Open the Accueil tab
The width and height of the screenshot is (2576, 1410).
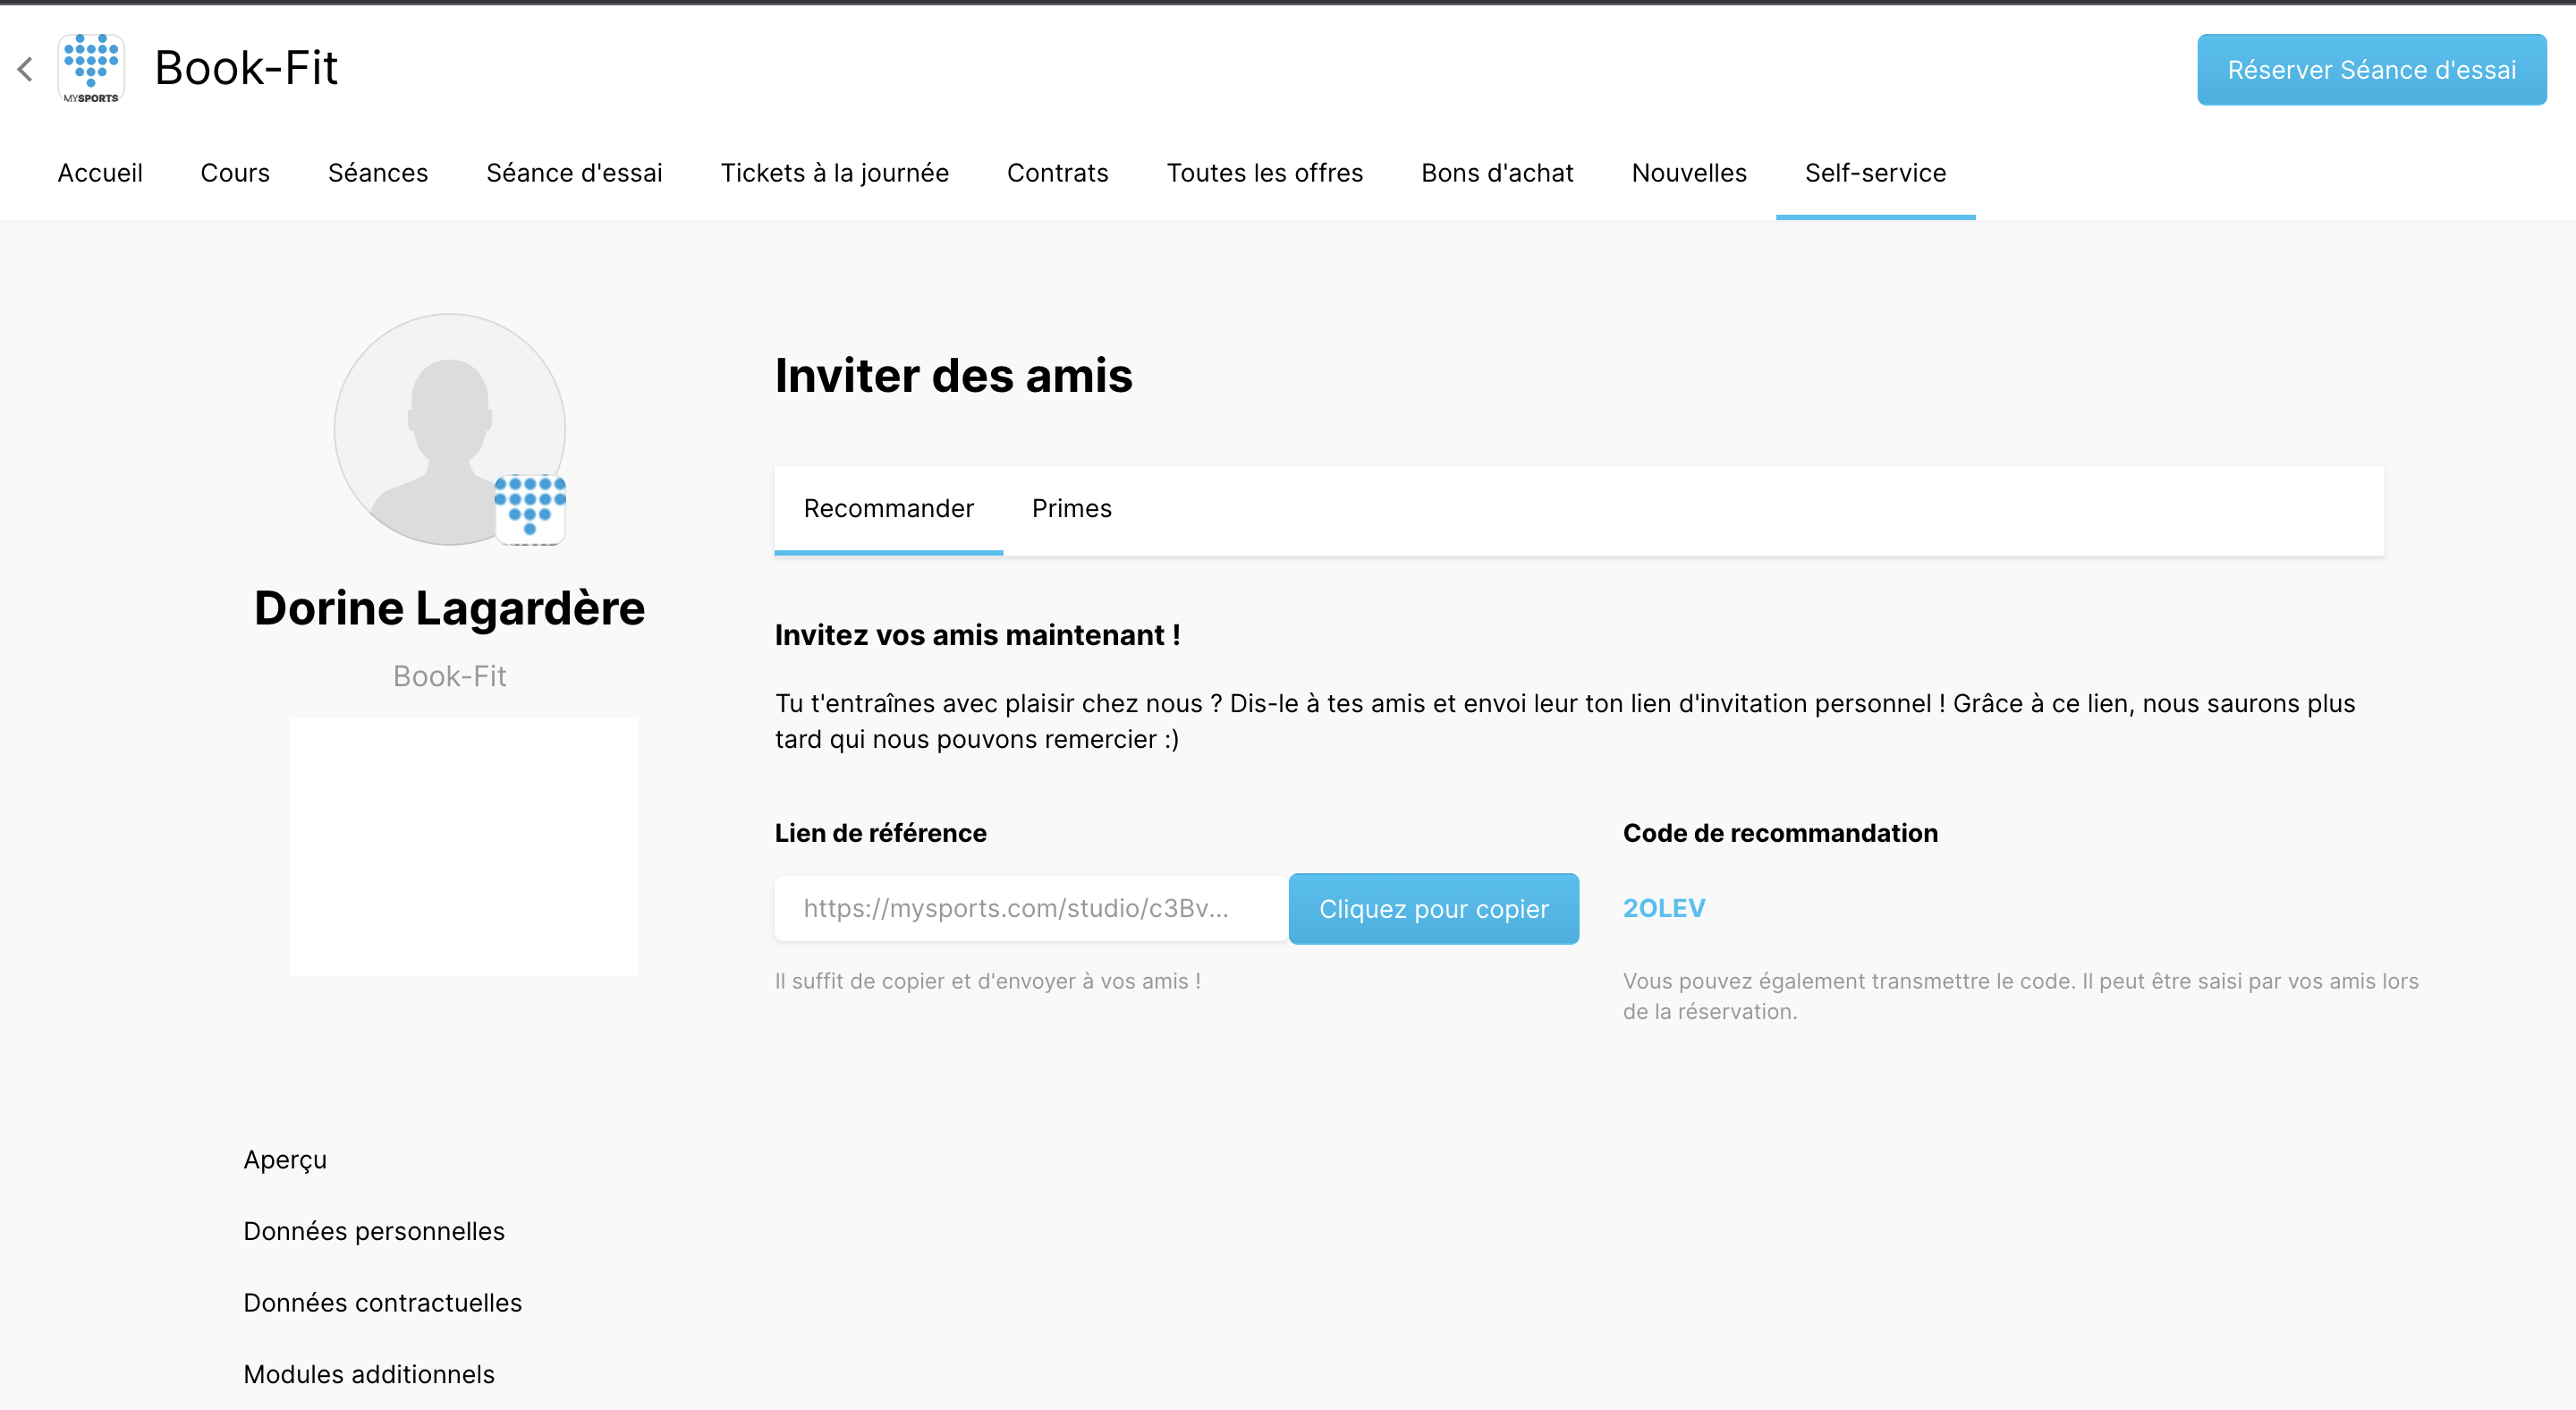tap(100, 173)
